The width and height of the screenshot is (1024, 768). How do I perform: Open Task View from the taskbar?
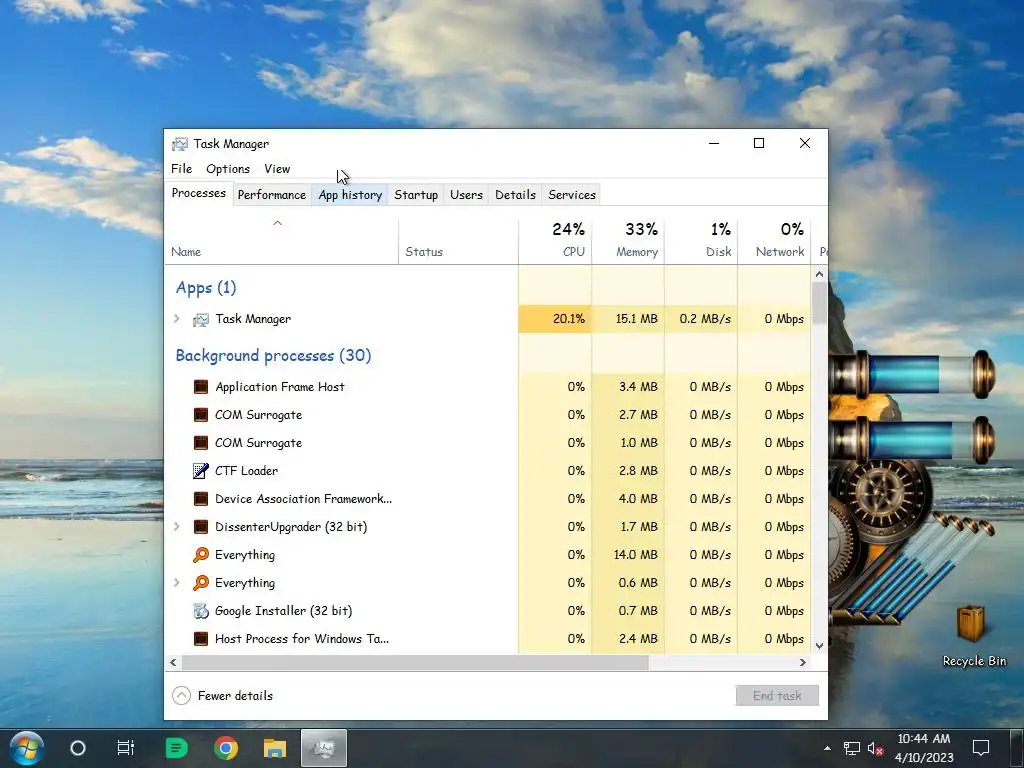point(125,748)
